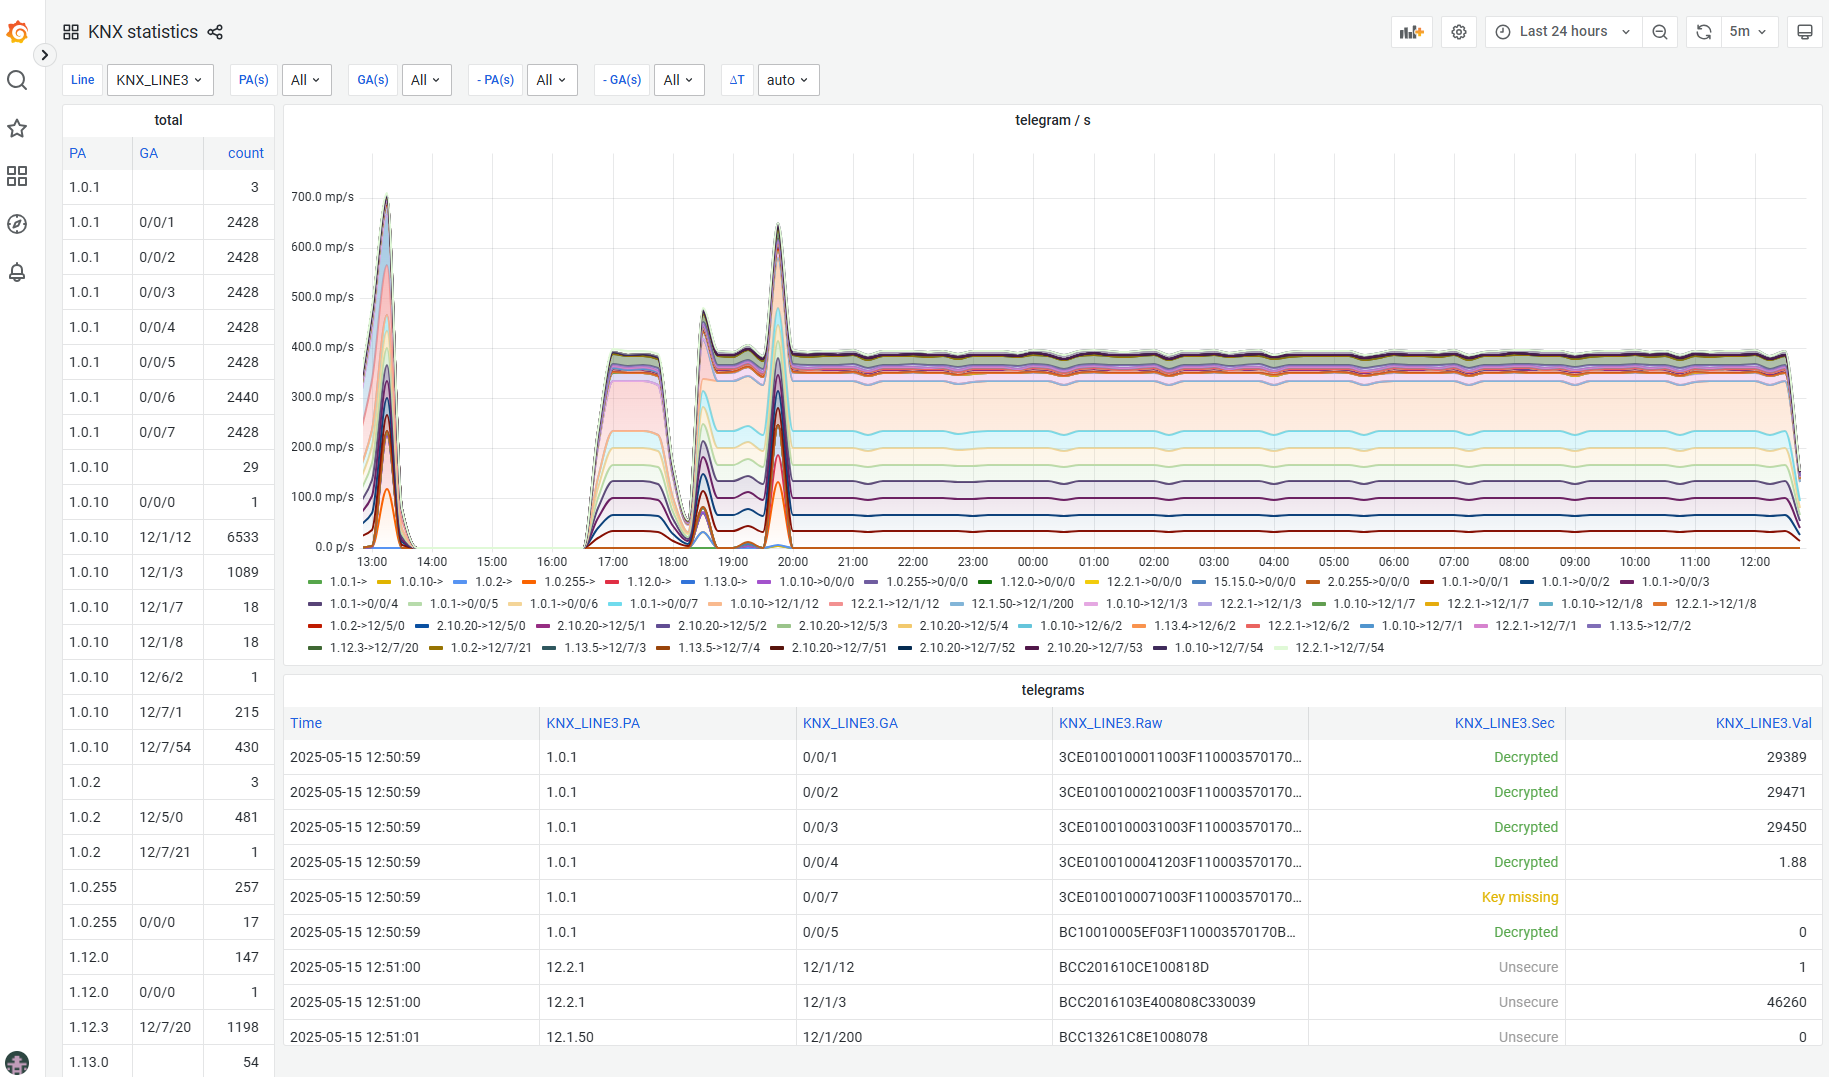
Task: Open the total panel title menu
Action: point(168,120)
